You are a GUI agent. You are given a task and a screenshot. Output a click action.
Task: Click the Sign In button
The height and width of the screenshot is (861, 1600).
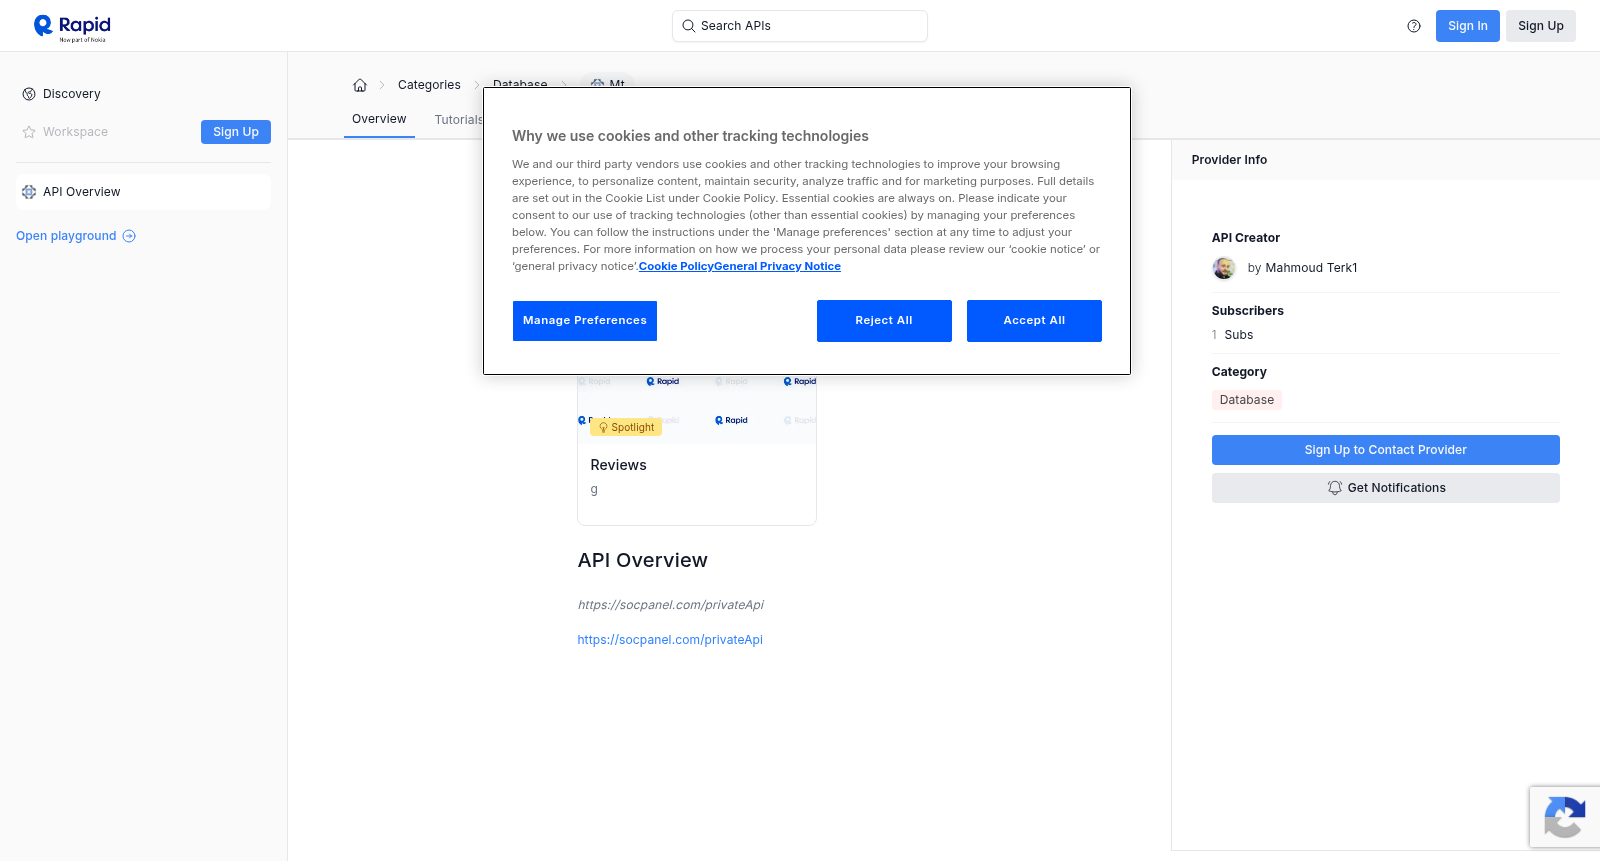click(x=1468, y=26)
